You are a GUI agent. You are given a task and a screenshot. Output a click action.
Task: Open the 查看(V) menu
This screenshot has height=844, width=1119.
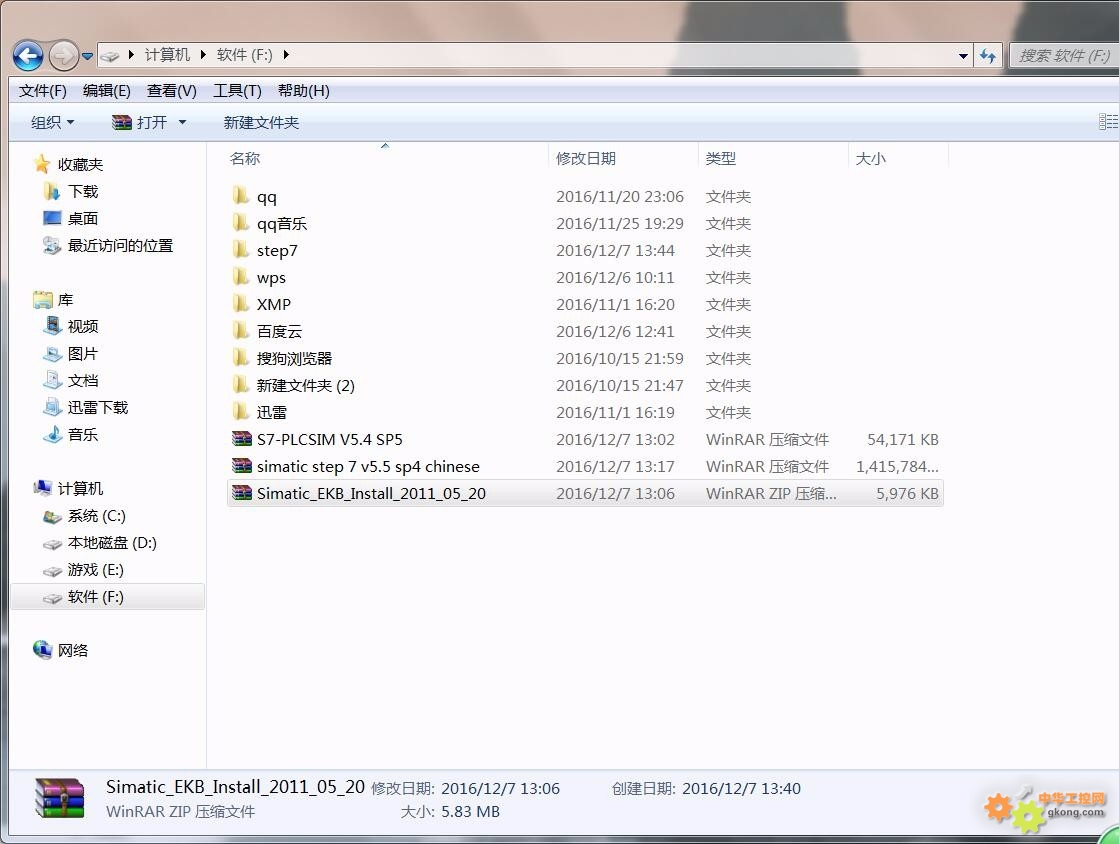pos(171,91)
